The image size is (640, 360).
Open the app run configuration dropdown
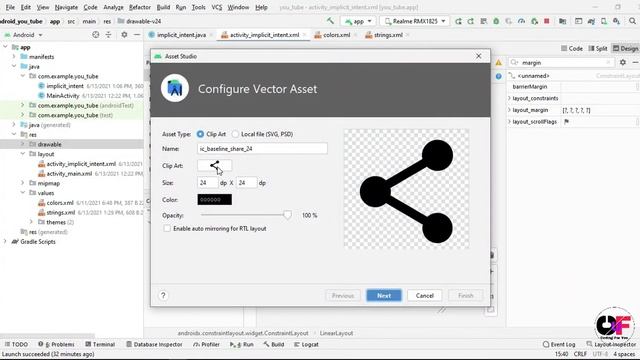coord(358,21)
